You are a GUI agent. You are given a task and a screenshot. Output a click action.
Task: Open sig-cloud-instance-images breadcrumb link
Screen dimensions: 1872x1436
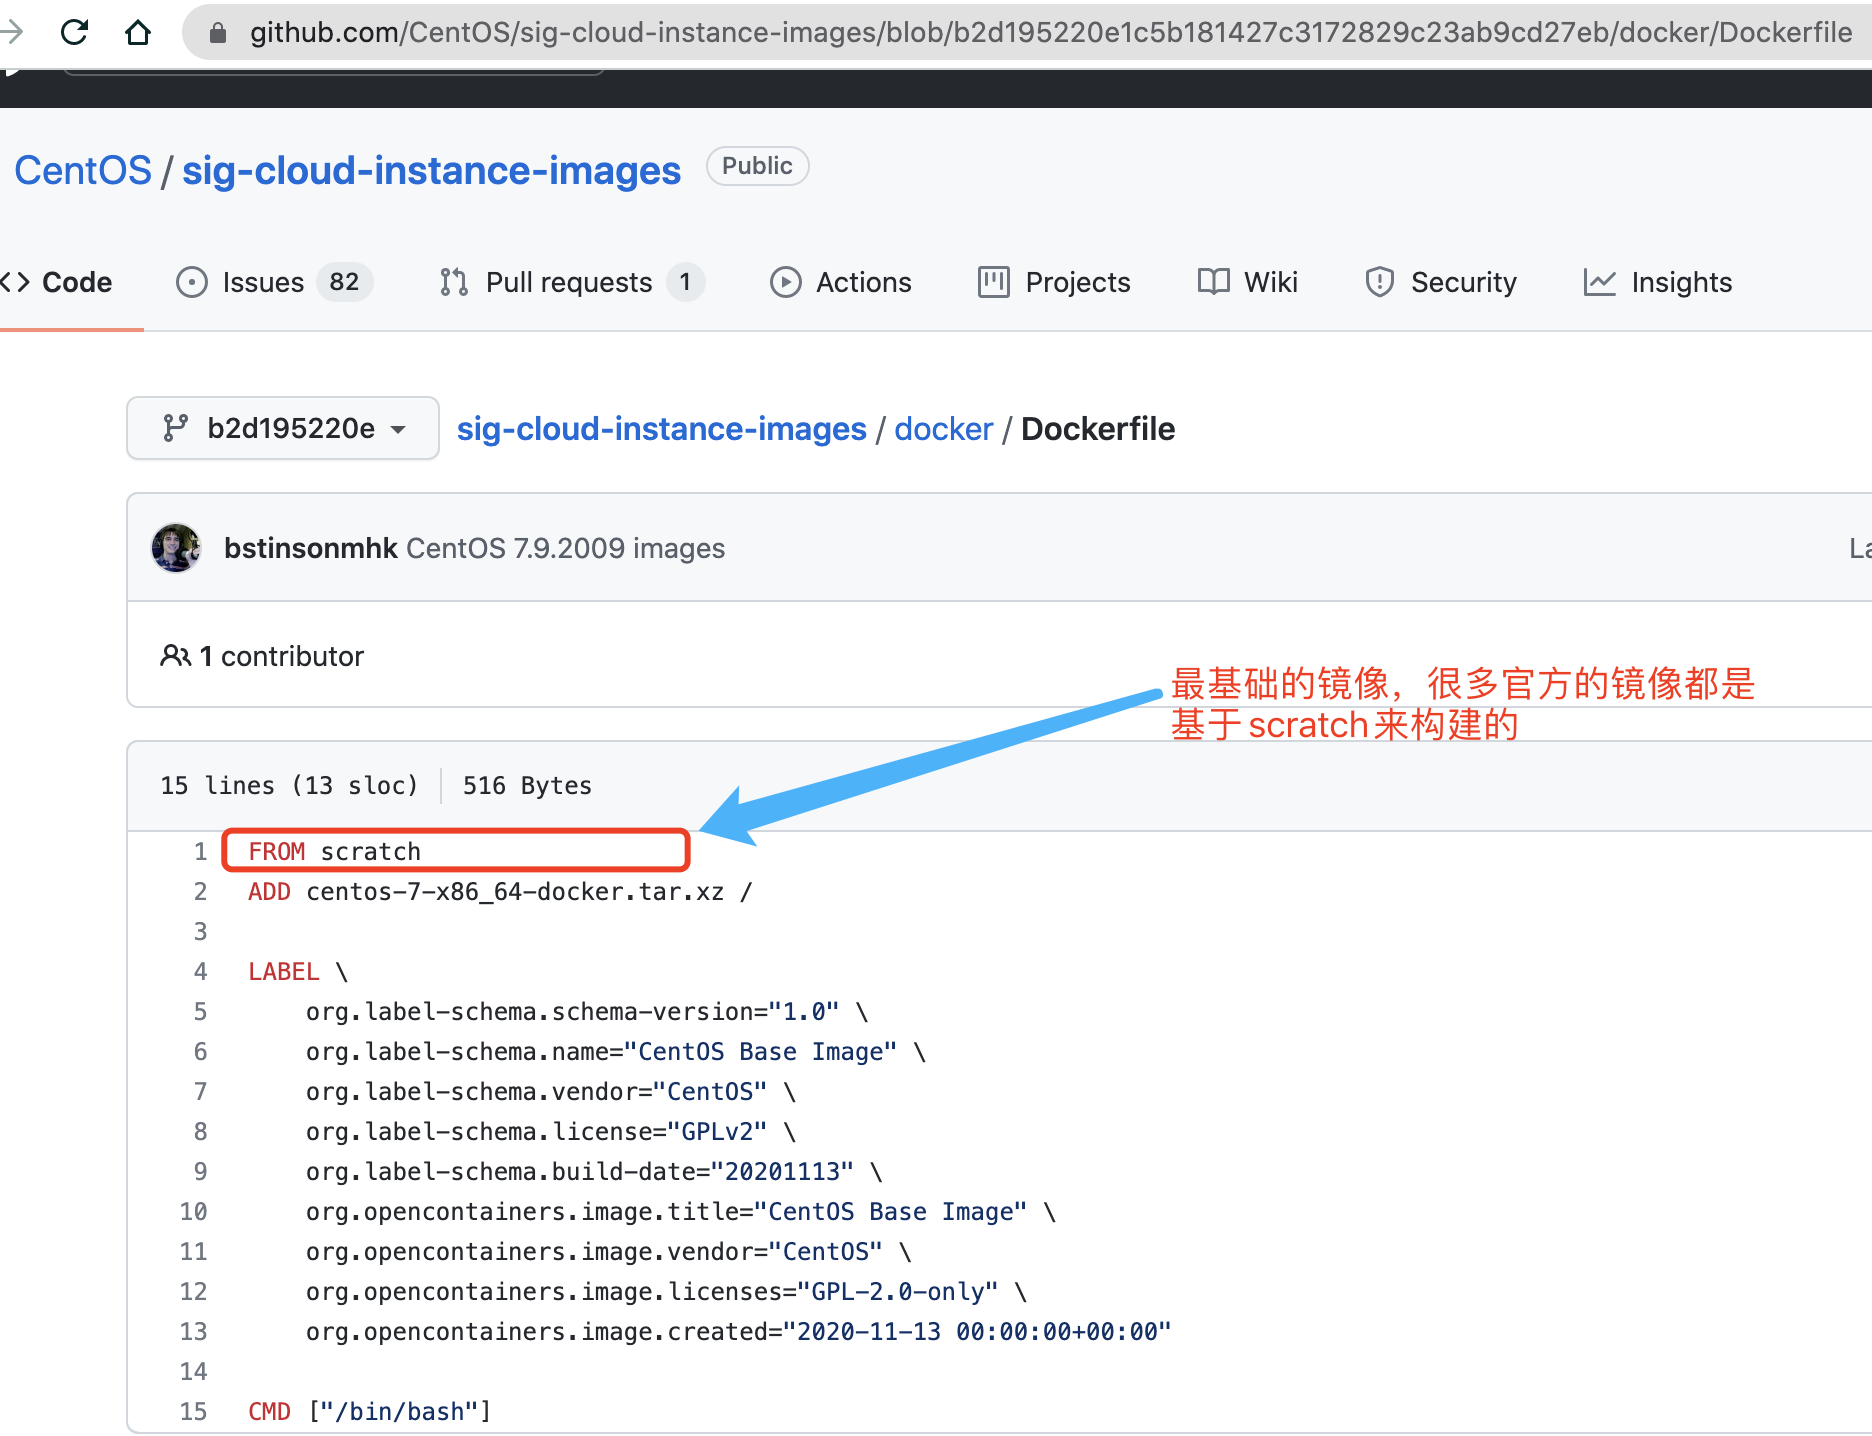(x=662, y=429)
